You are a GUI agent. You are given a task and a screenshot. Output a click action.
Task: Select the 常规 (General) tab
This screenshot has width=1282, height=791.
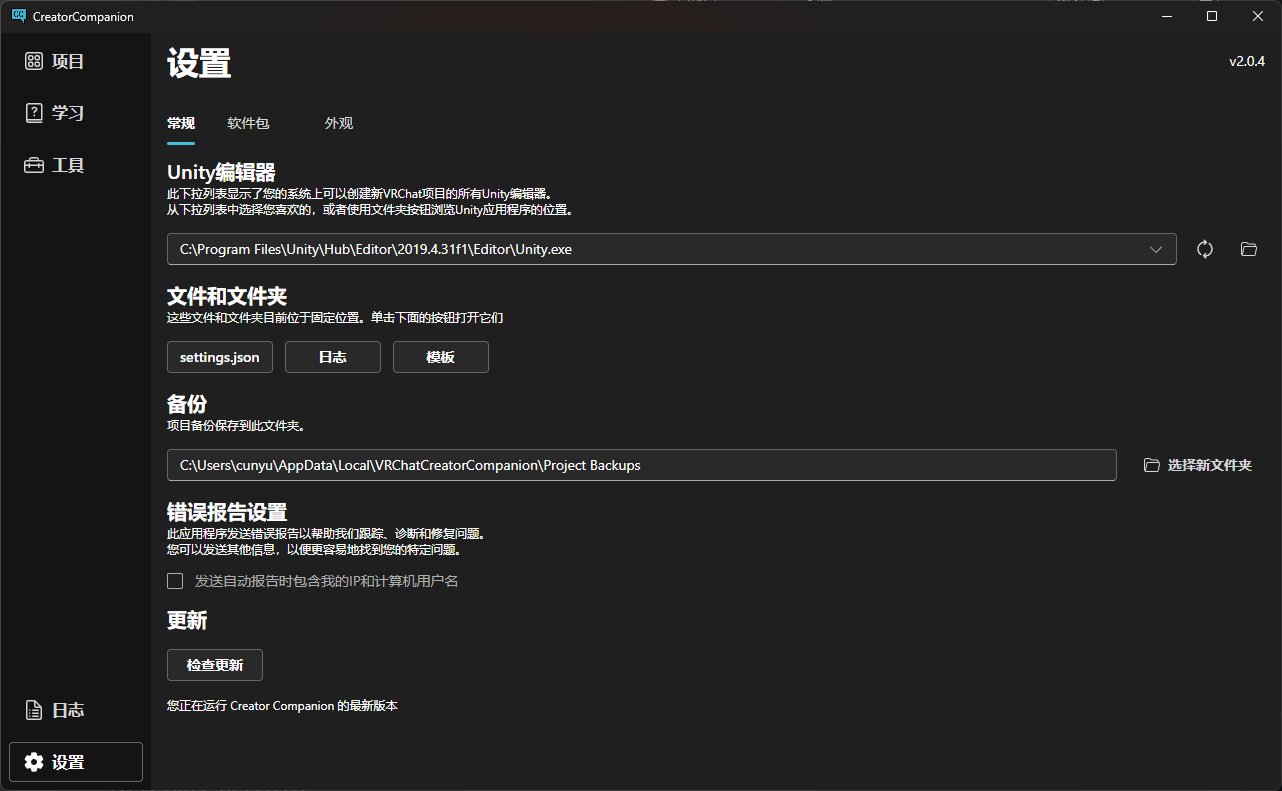click(x=181, y=124)
